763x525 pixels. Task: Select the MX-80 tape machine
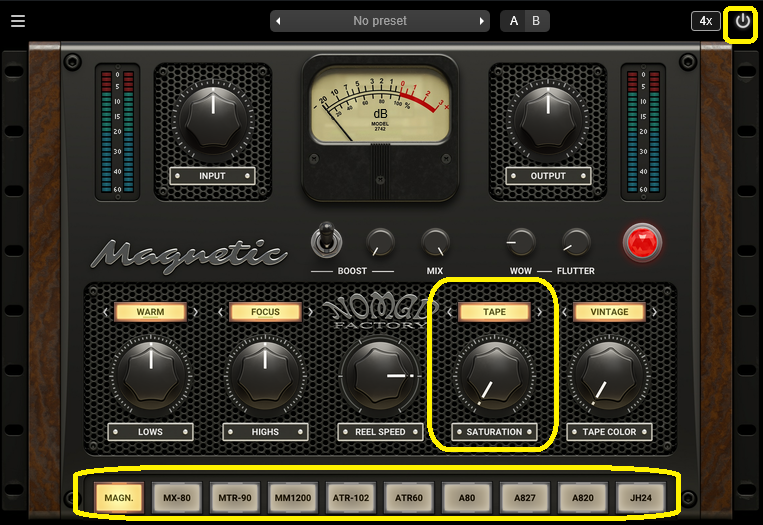(x=177, y=498)
